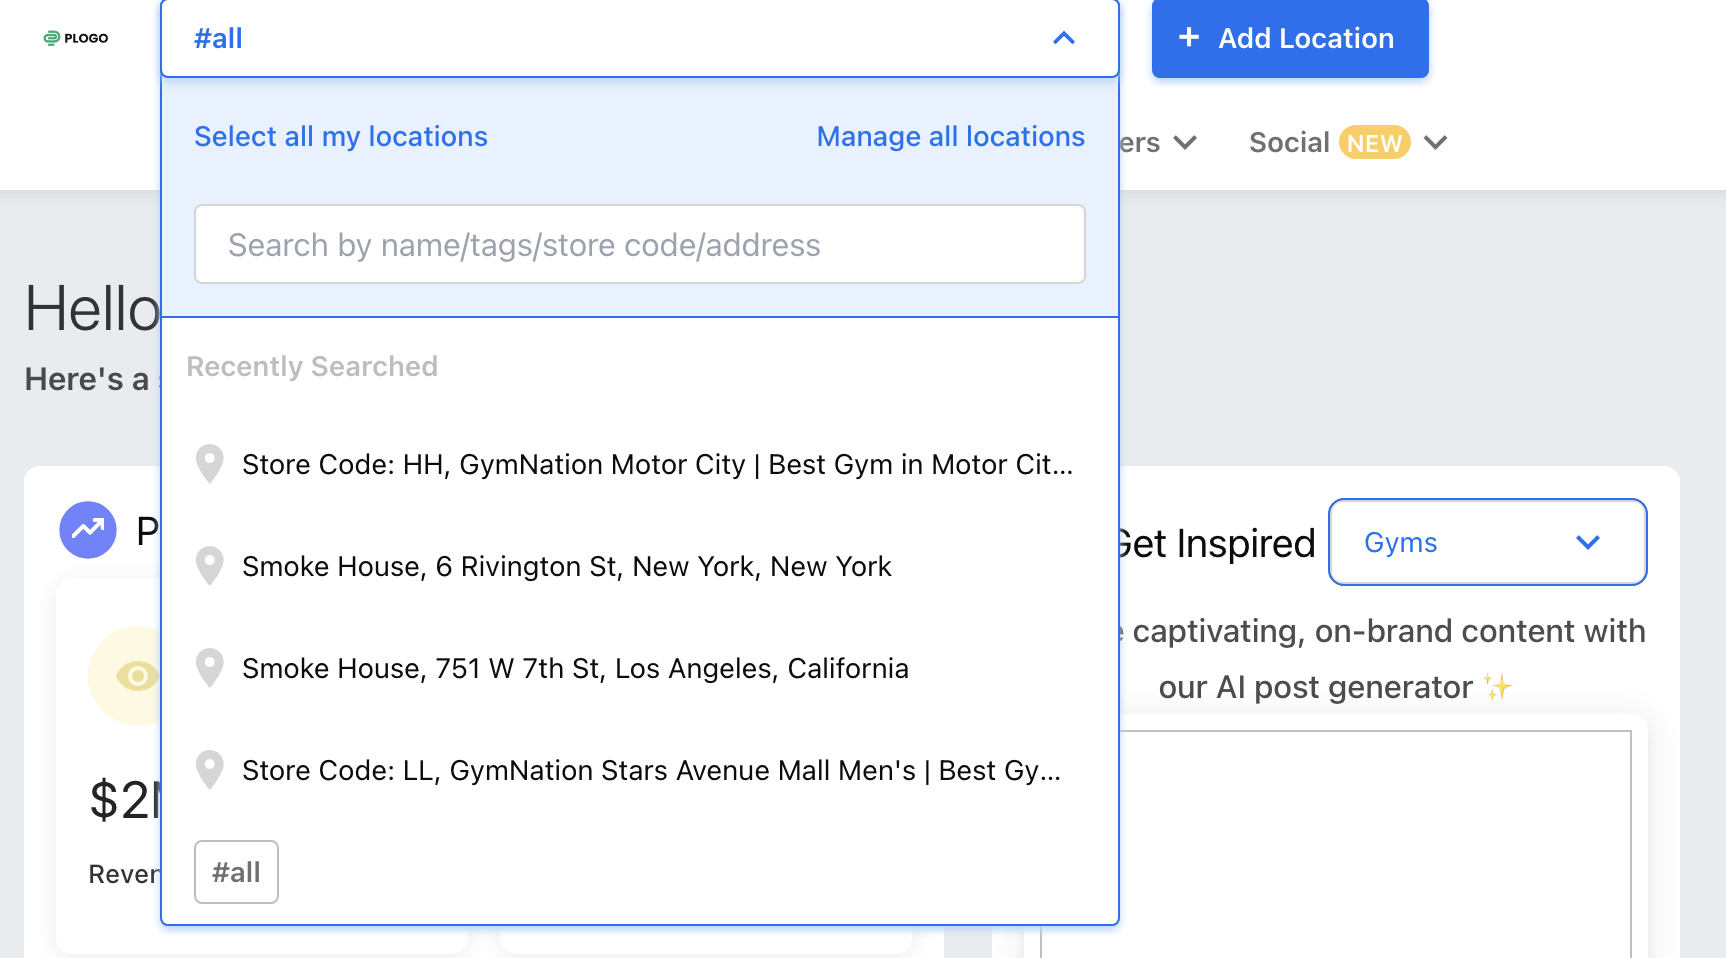Screen dimensions: 1726x958
Task: Focus the search by name/tags/store code field
Action: click(x=640, y=244)
